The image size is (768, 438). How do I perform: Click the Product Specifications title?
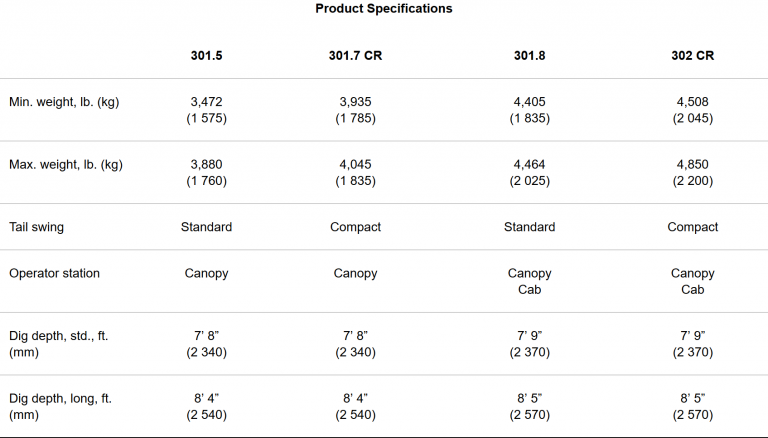384,8
